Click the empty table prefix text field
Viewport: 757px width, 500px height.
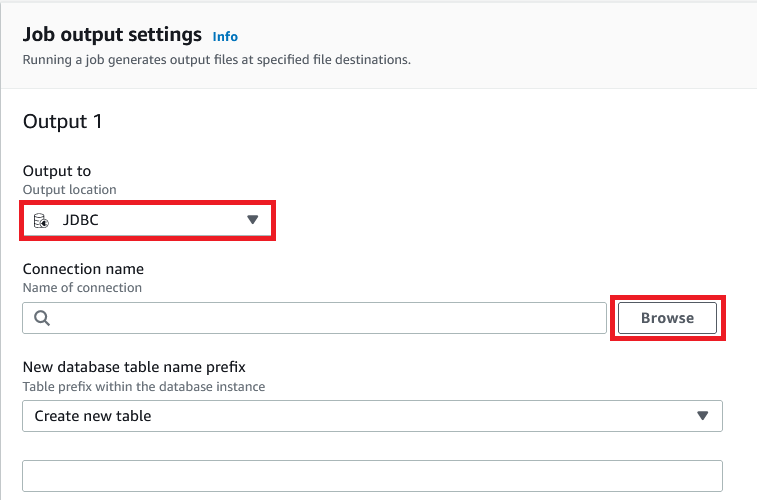point(372,475)
